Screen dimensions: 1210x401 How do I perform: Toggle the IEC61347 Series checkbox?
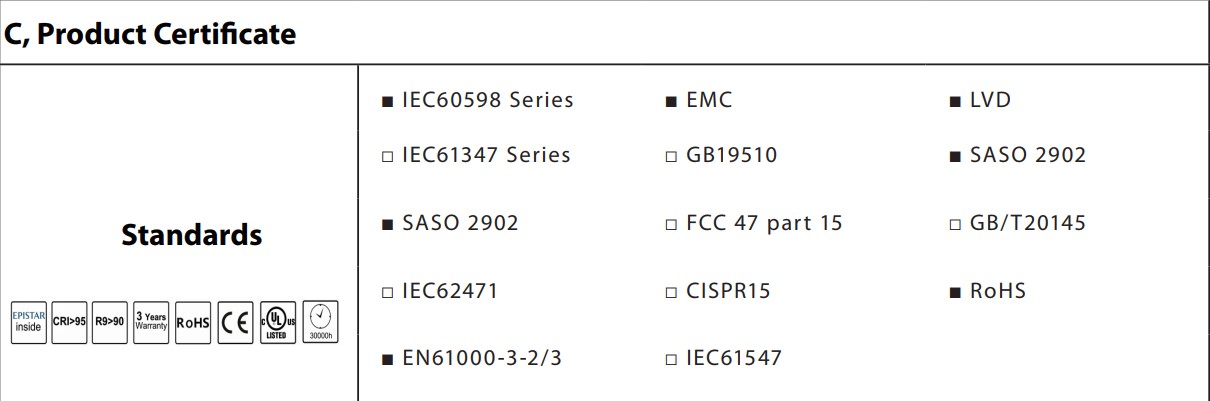[388, 156]
